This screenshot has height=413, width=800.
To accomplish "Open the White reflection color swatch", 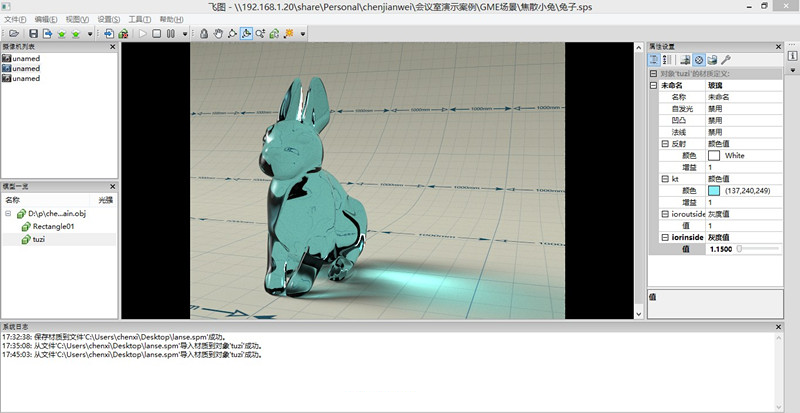I will coord(714,156).
